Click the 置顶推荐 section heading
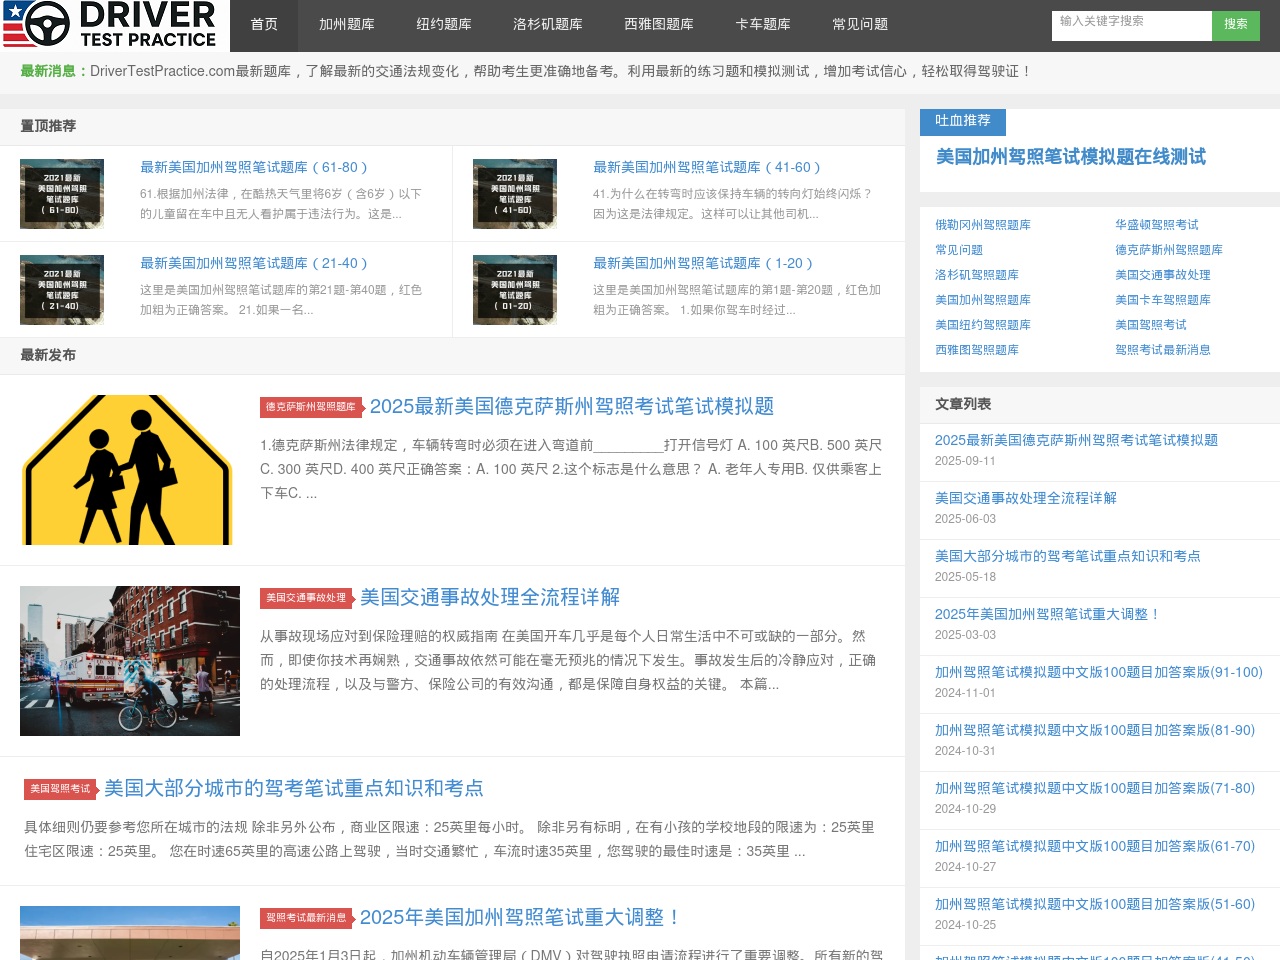Image resolution: width=1280 pixels, height=960 pixels. click(x=48, y=126)
